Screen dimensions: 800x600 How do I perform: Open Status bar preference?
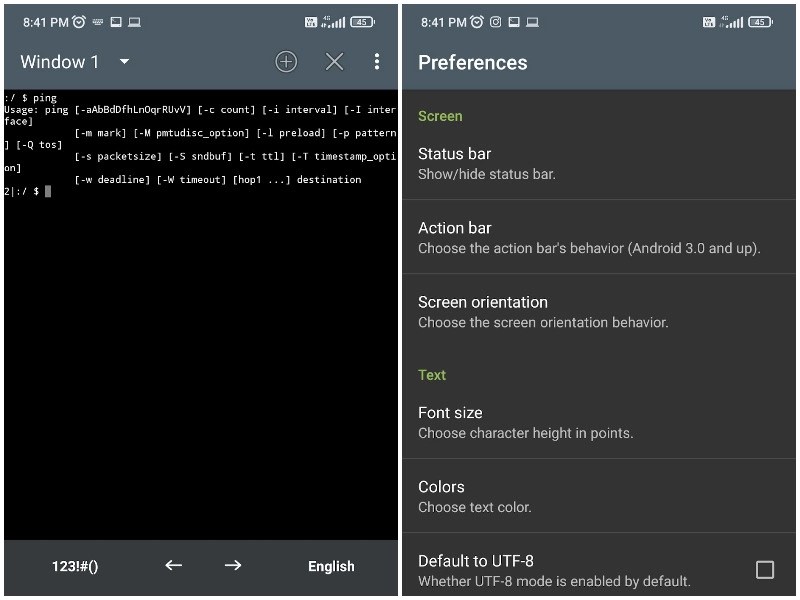pos(600,163)
